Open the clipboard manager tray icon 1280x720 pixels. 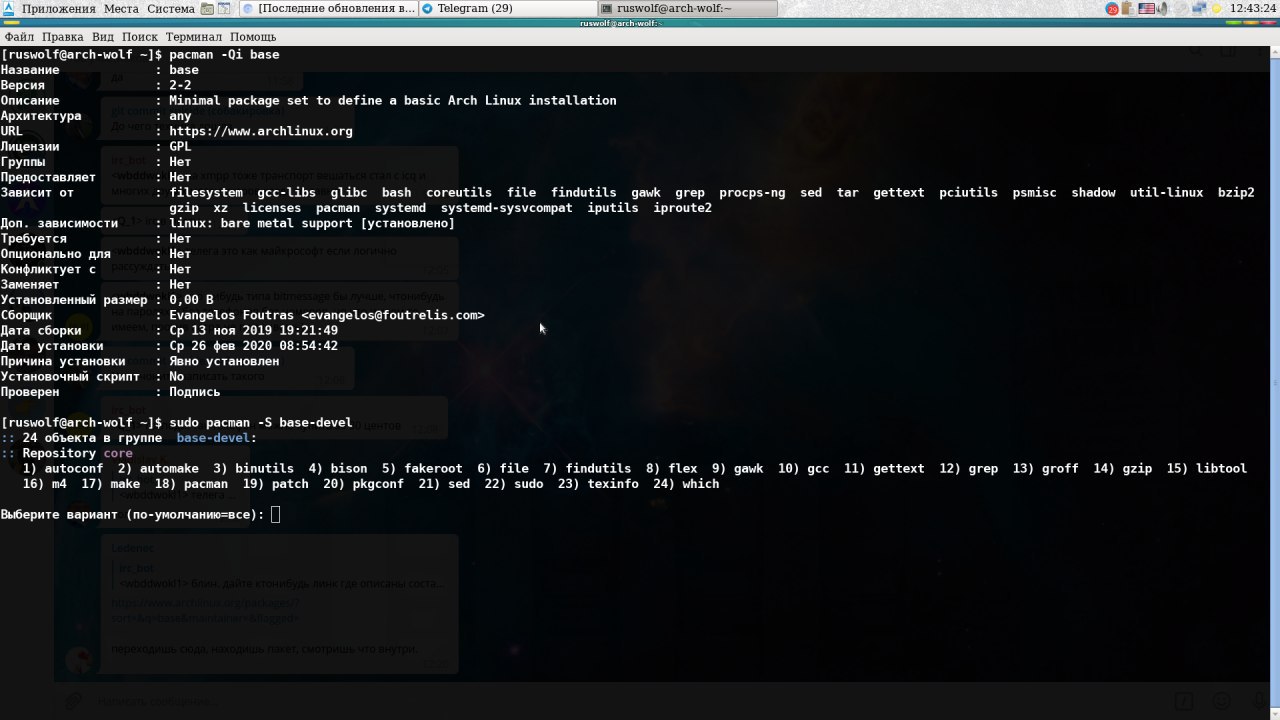(1128, 9)
